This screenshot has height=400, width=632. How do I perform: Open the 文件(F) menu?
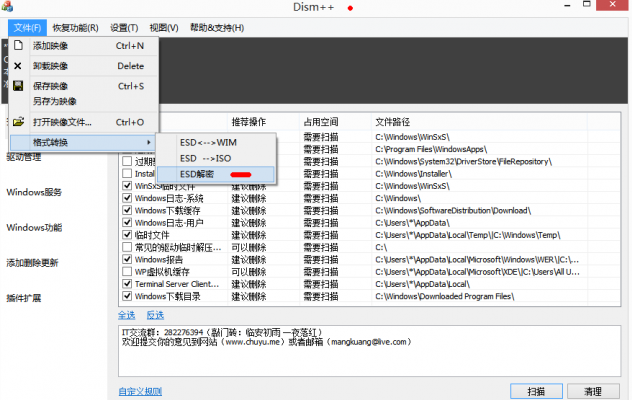pos(27,28)
